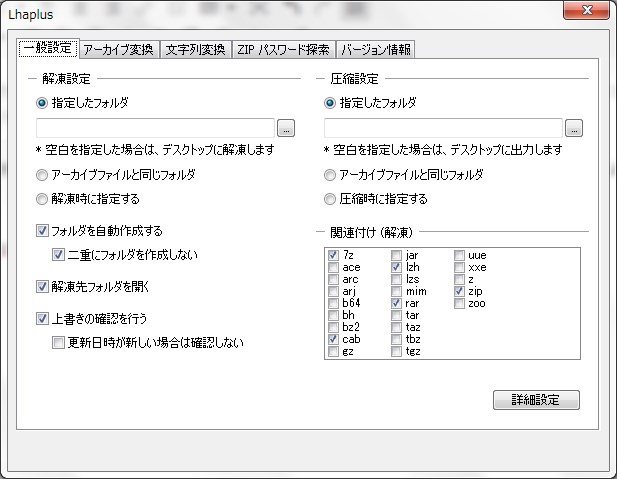Uncheck cab file association
This screenshot has height=479, width=617.
[x=333, y=339]
